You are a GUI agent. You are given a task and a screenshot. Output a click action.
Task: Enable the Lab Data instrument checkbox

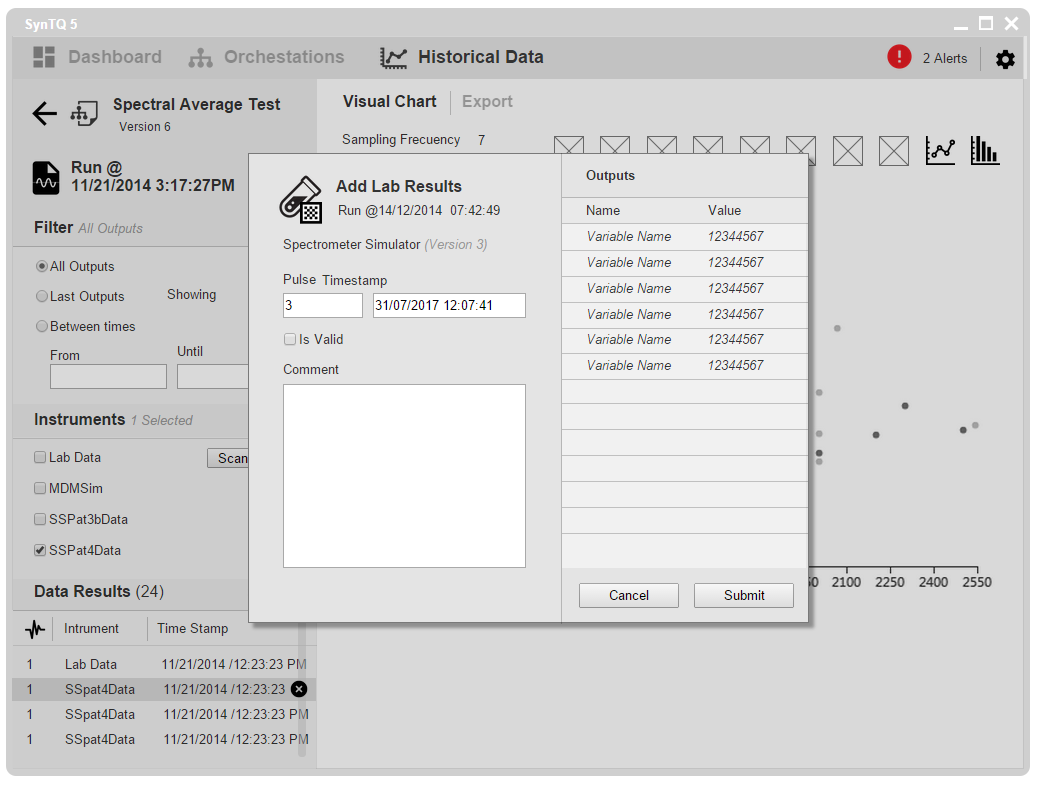click(40, 457)
